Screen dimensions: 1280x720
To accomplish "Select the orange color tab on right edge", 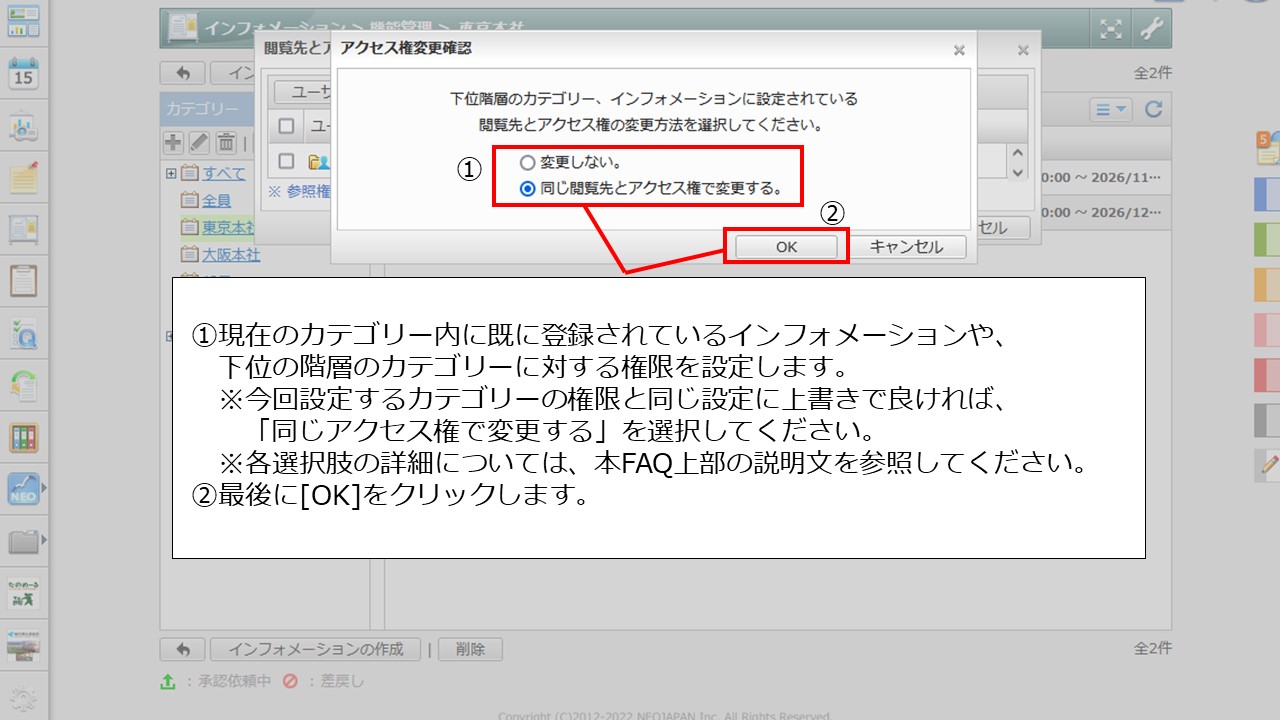I will click(x=1267, y=284).
